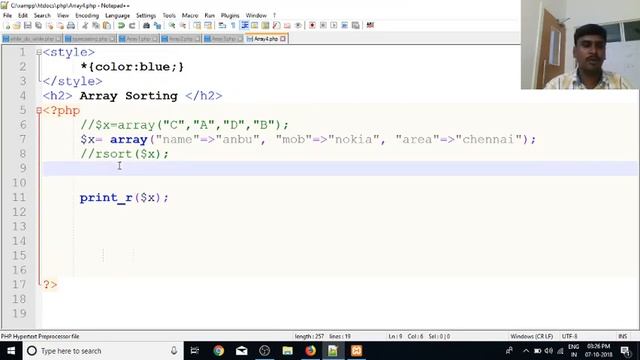Click line number 7 in the margin
The height and width of the screenshot is (360, 640).
tap(22, 139)
